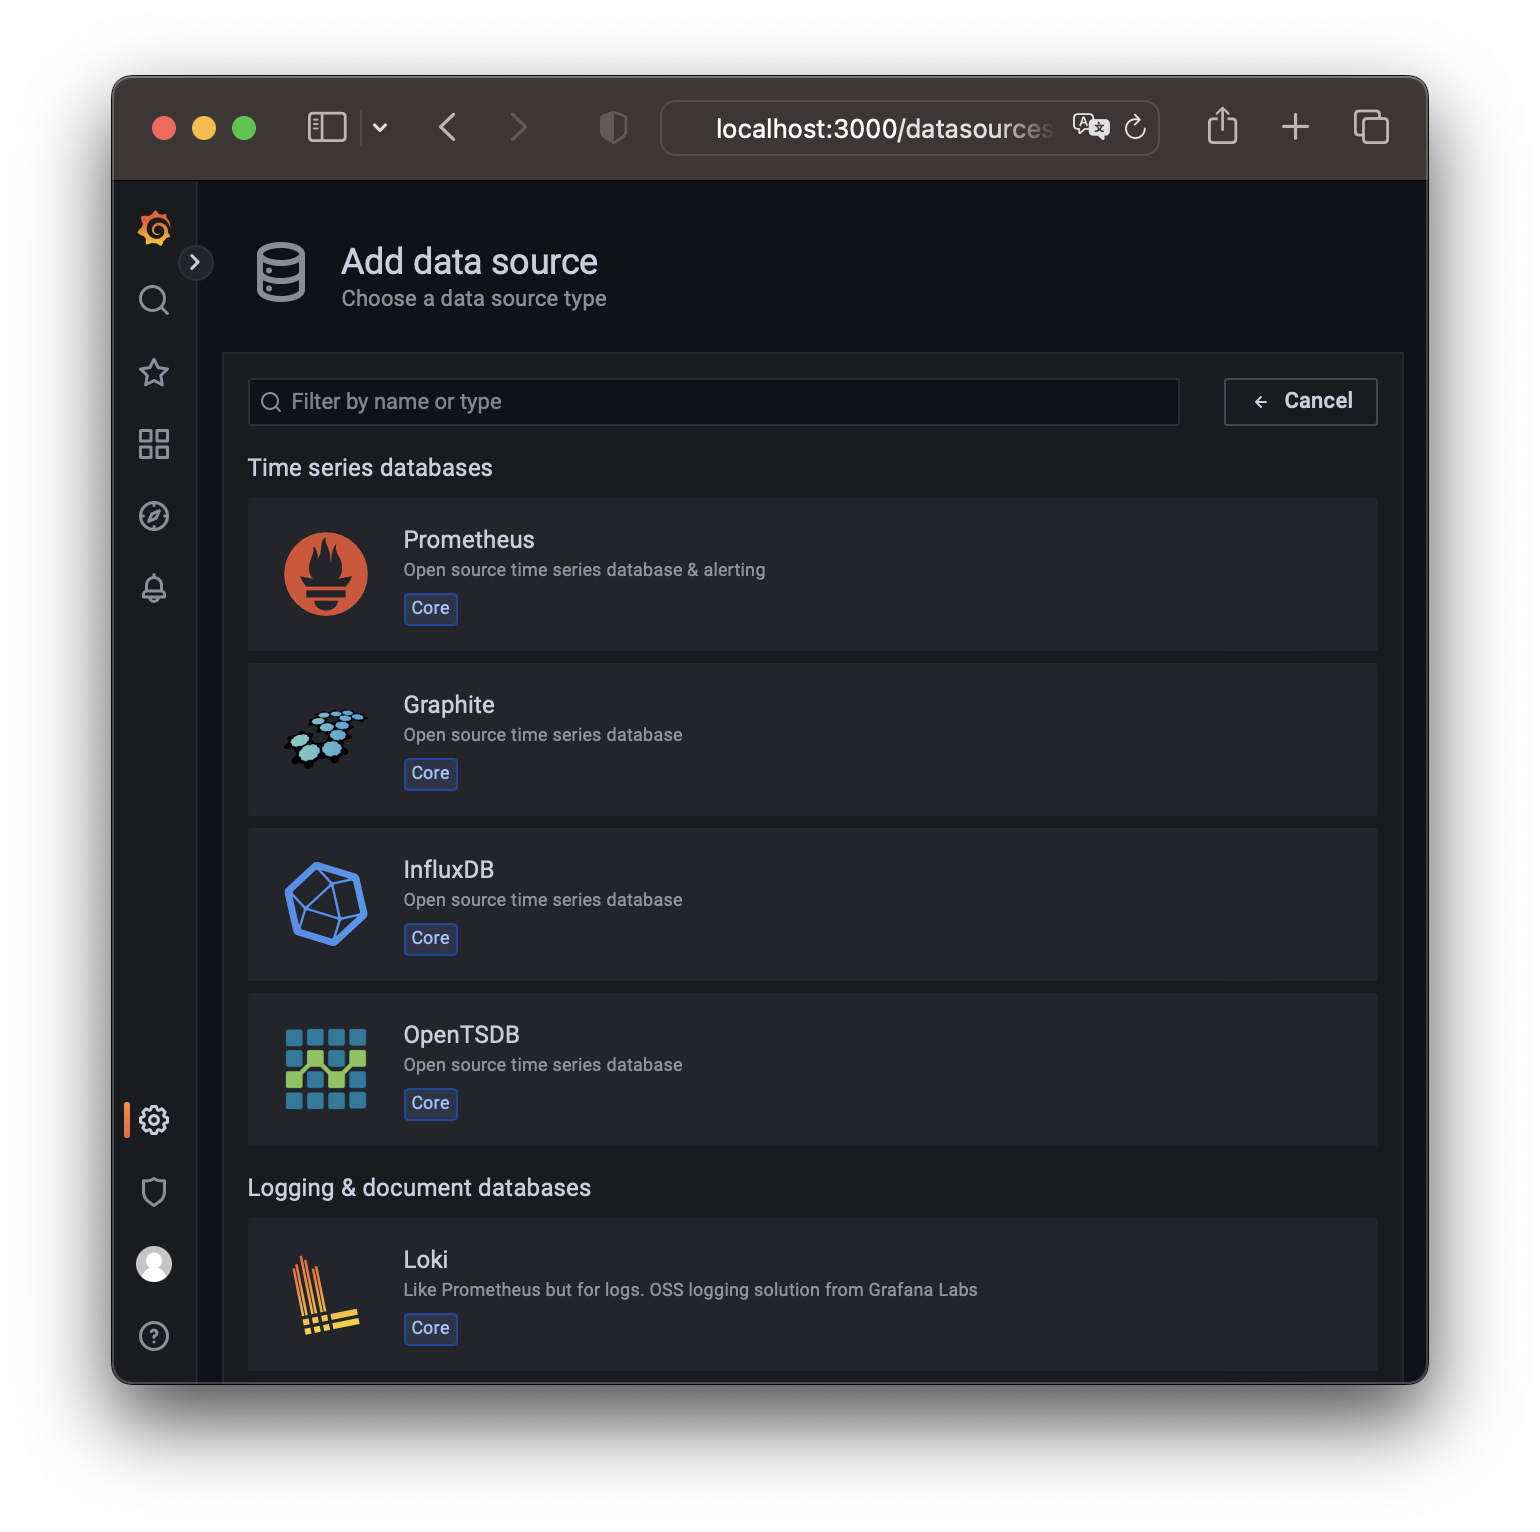1540x1532 pixels.
Task: Click the 'Add data source' page title
Action: pyautogui.click(x=470, y=262)
